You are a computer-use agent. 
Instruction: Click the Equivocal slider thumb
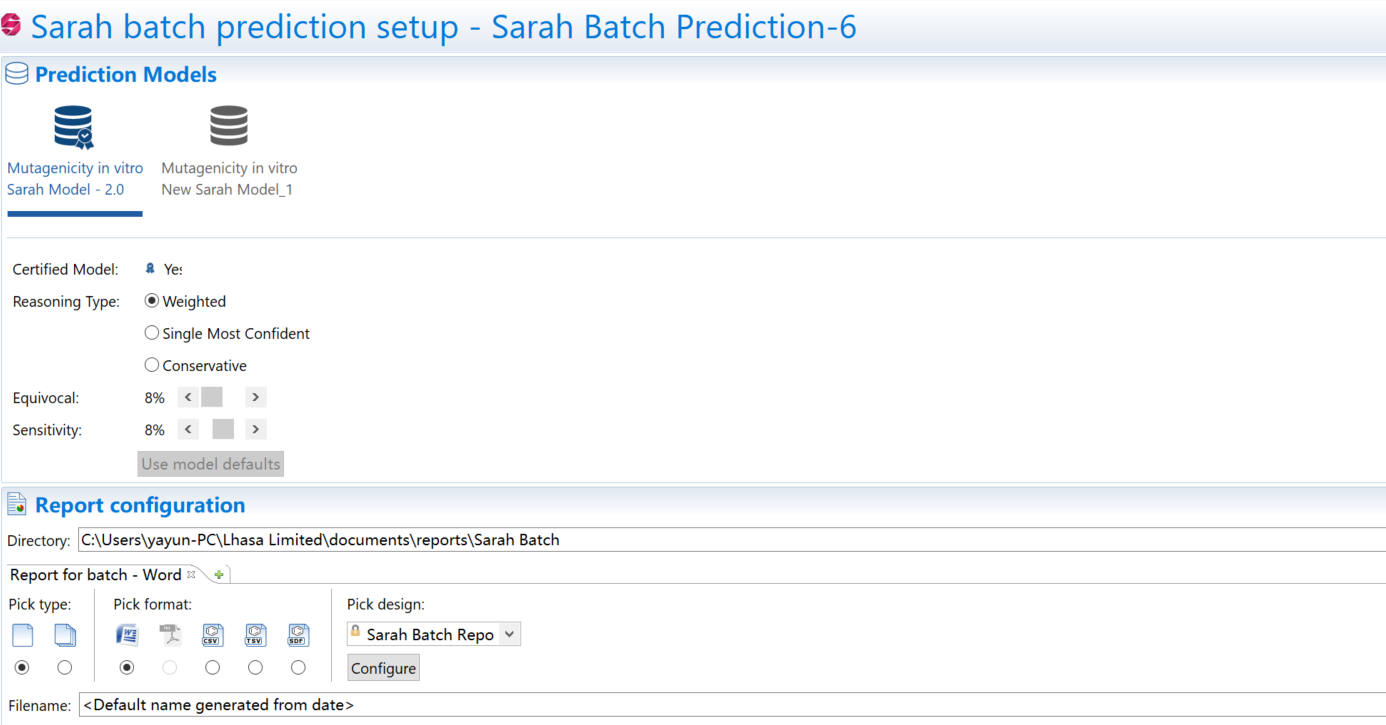coord(212,397)
